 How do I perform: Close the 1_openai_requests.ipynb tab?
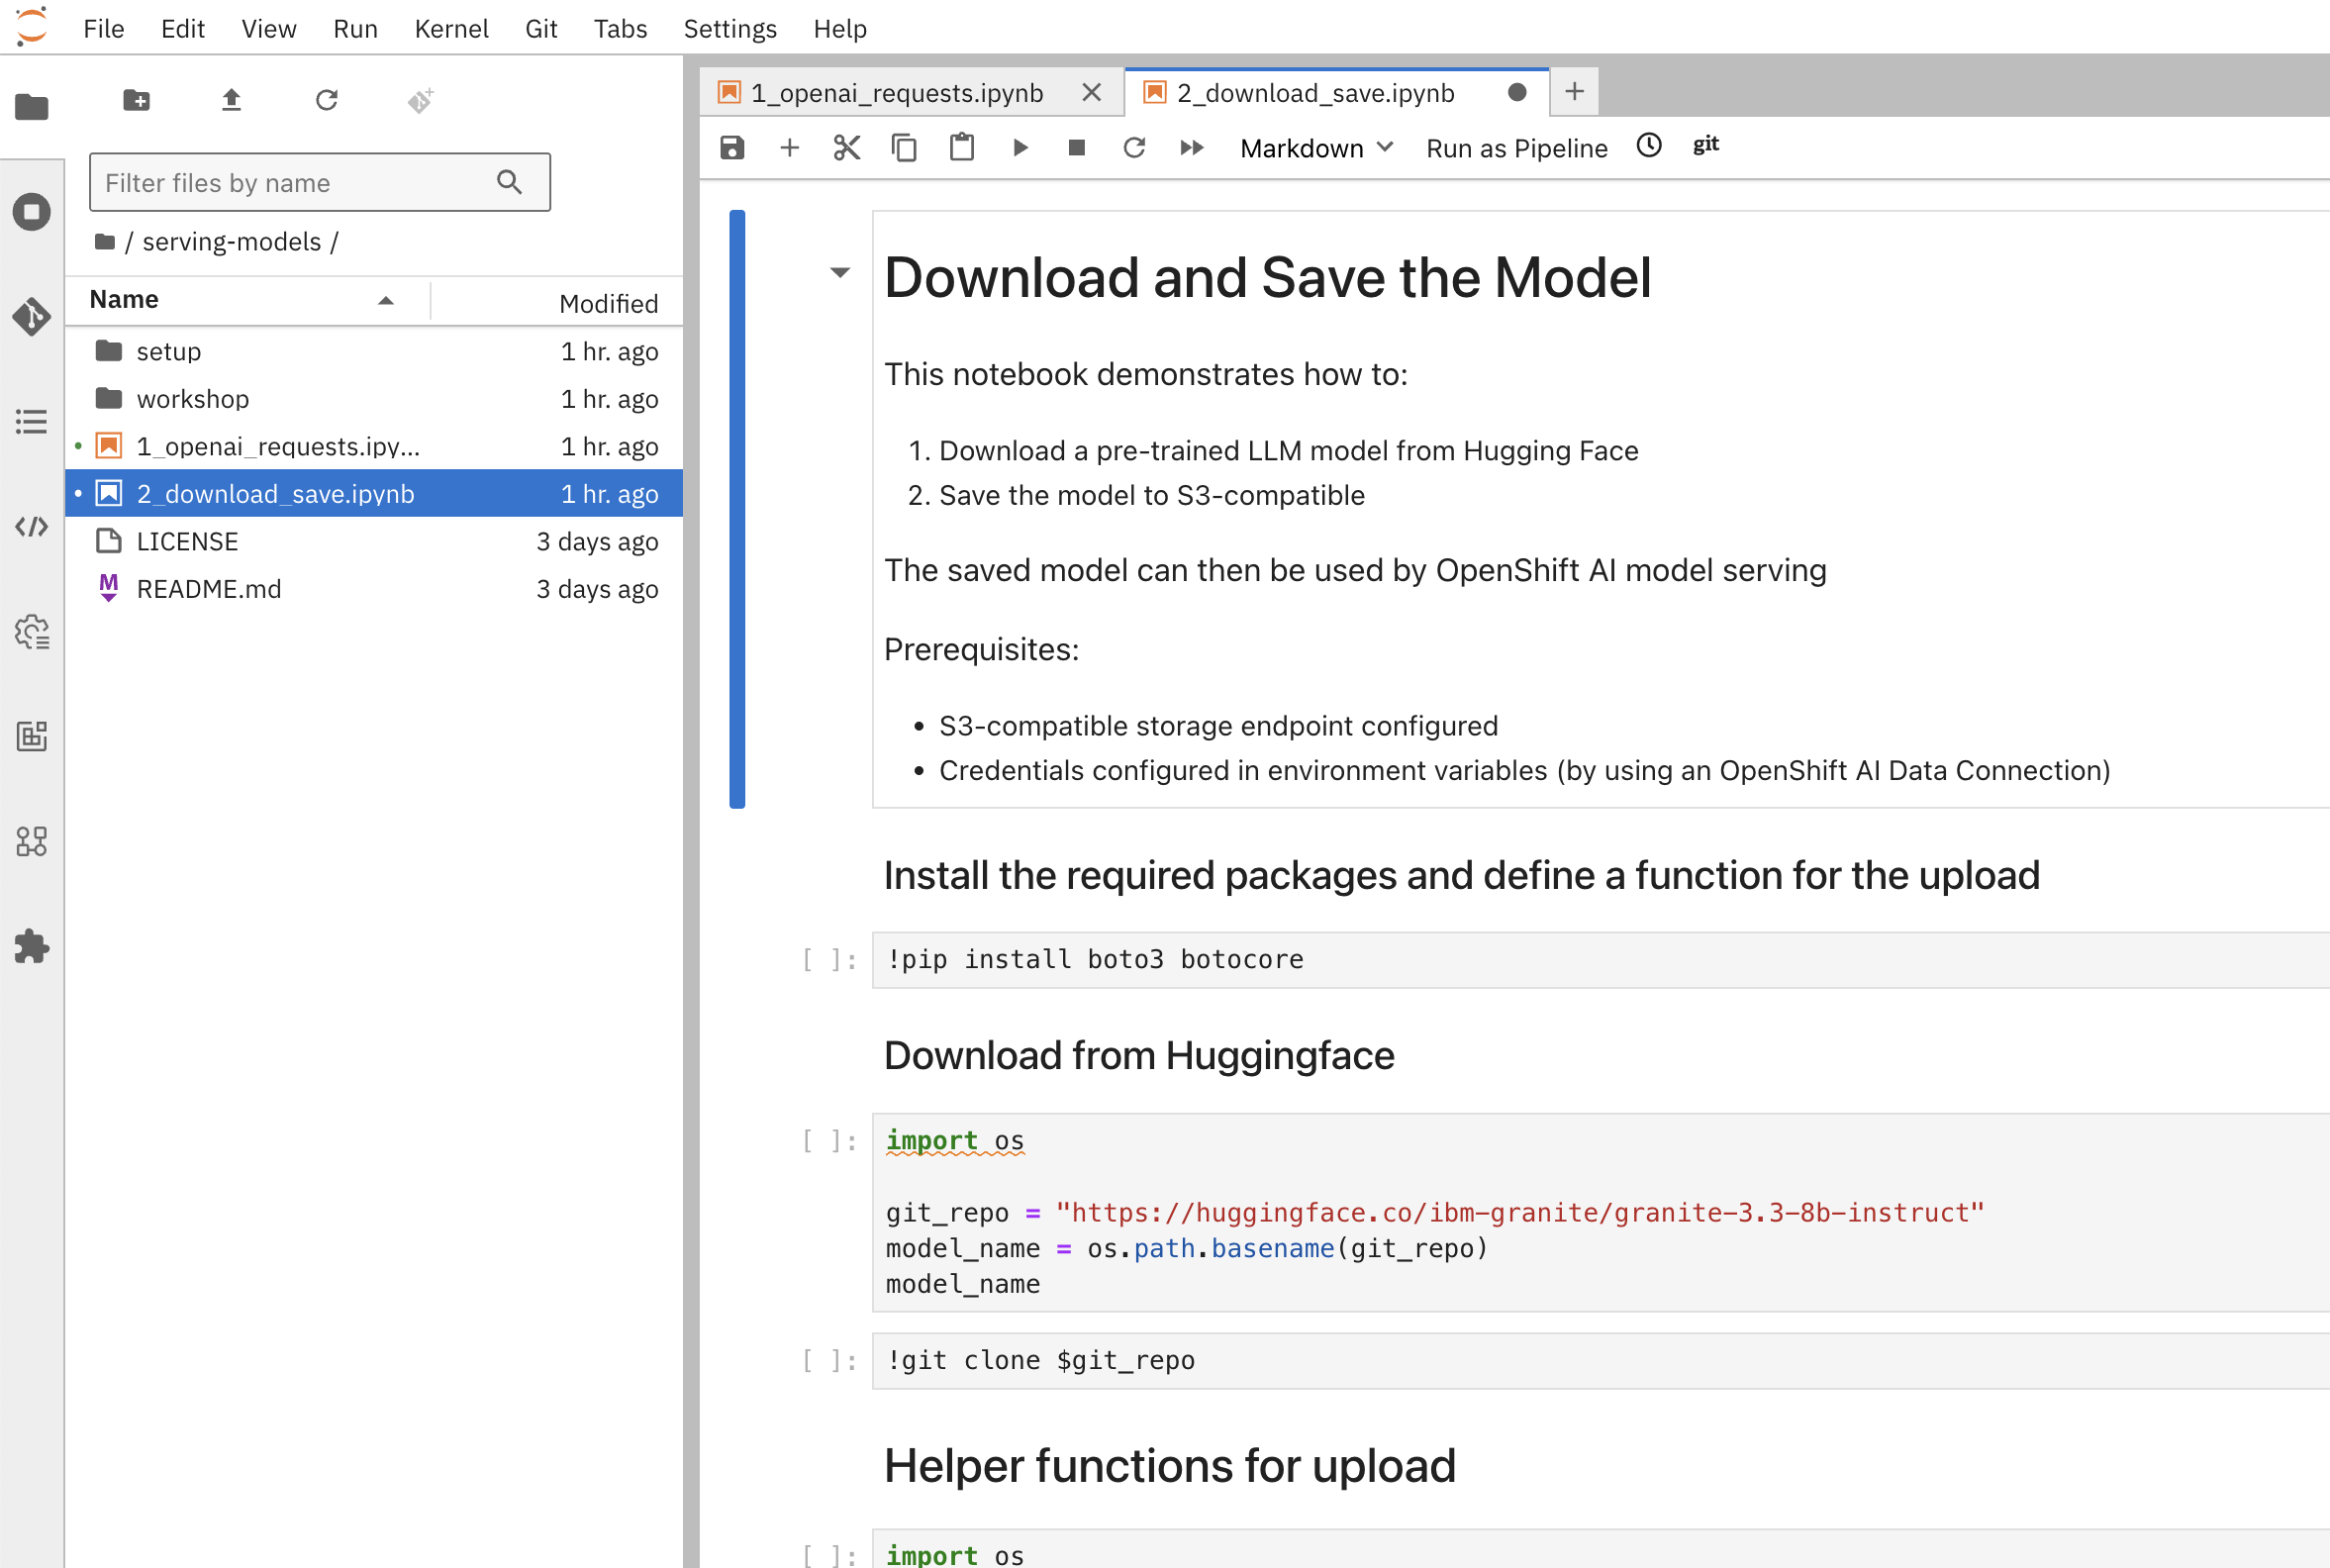tap(1092, 93)
